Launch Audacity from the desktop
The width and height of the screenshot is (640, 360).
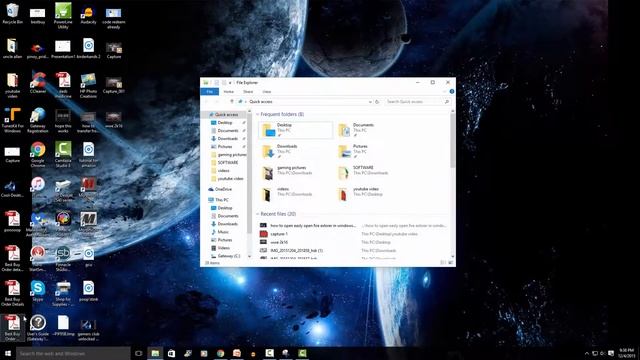tap(88, 13)
